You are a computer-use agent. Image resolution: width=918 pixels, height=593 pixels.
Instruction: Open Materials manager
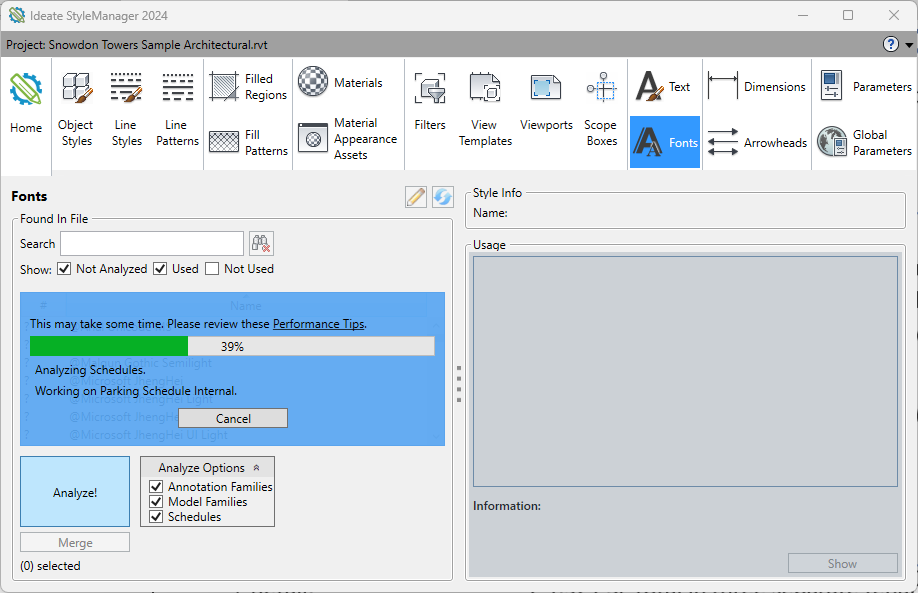point(340,83)
